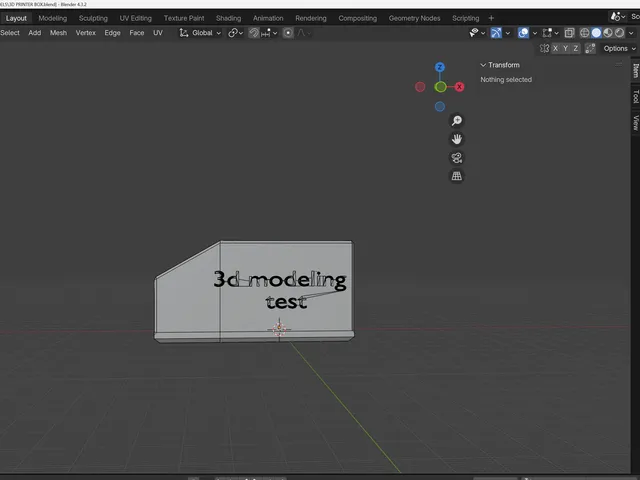
Task: Open the gizmo settings dropdown arrow
Action: click(x=508, y=33)
